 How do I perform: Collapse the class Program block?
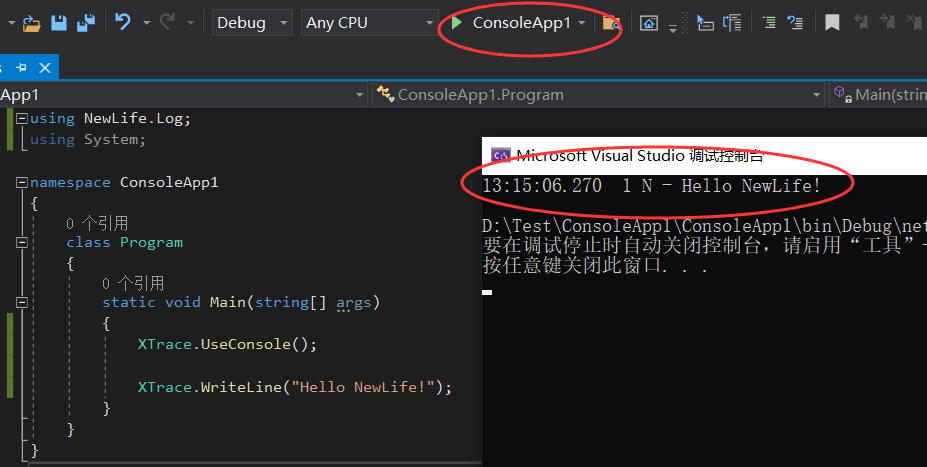click(x=22, y=242)
